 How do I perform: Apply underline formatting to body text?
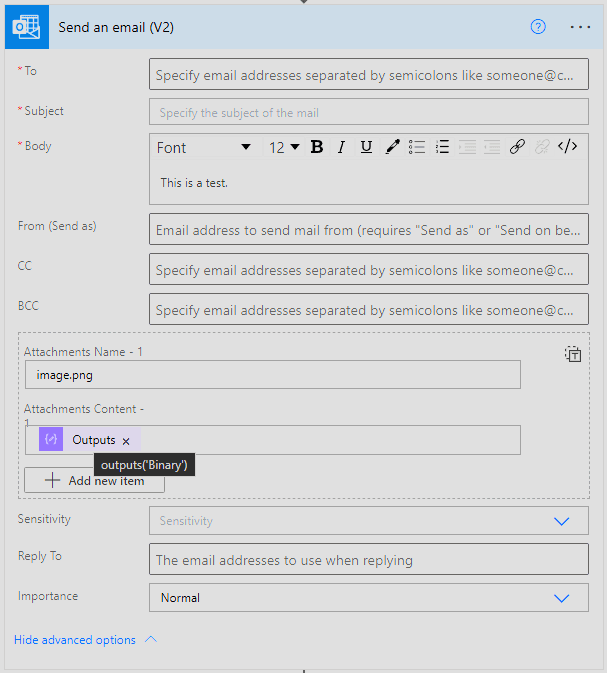pyautogui.click(x=366, y=147)
